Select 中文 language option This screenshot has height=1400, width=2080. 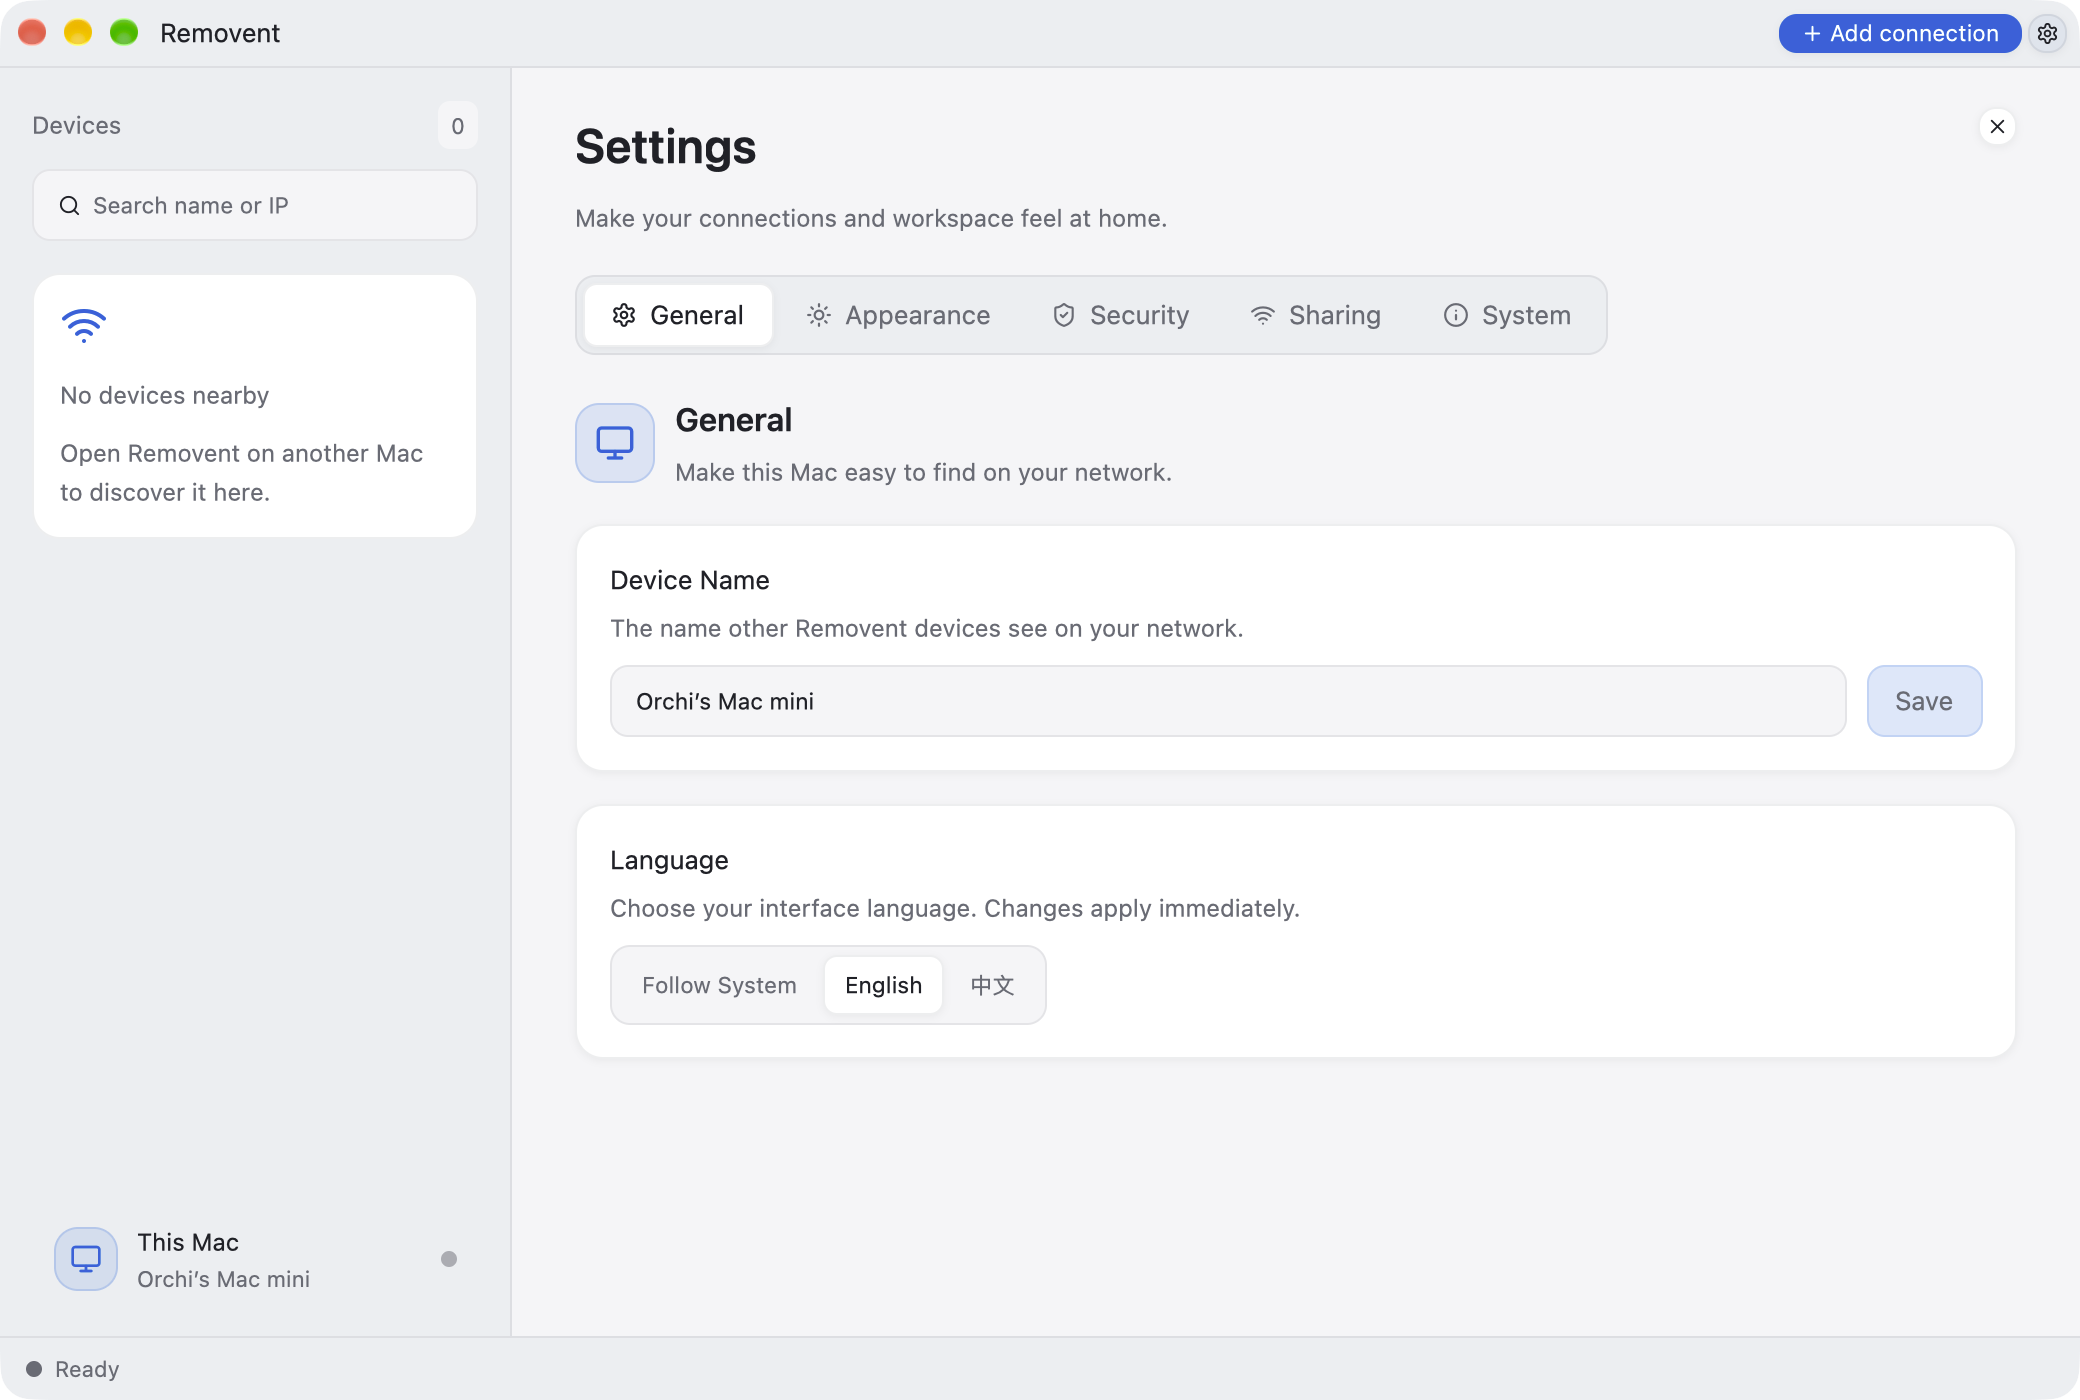[992, 985]
